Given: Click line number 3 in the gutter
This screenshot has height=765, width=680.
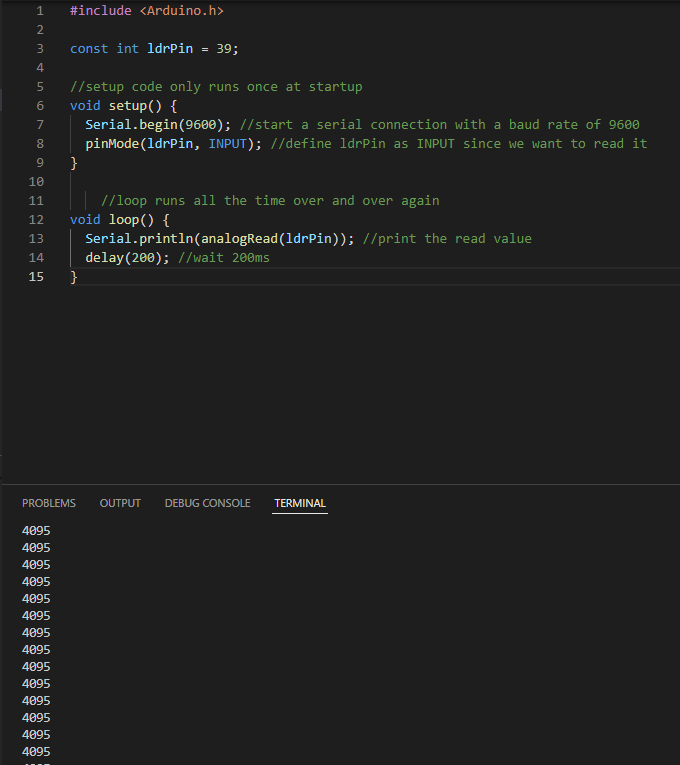Looking at the screenshot, I should [x=40, y=49].
